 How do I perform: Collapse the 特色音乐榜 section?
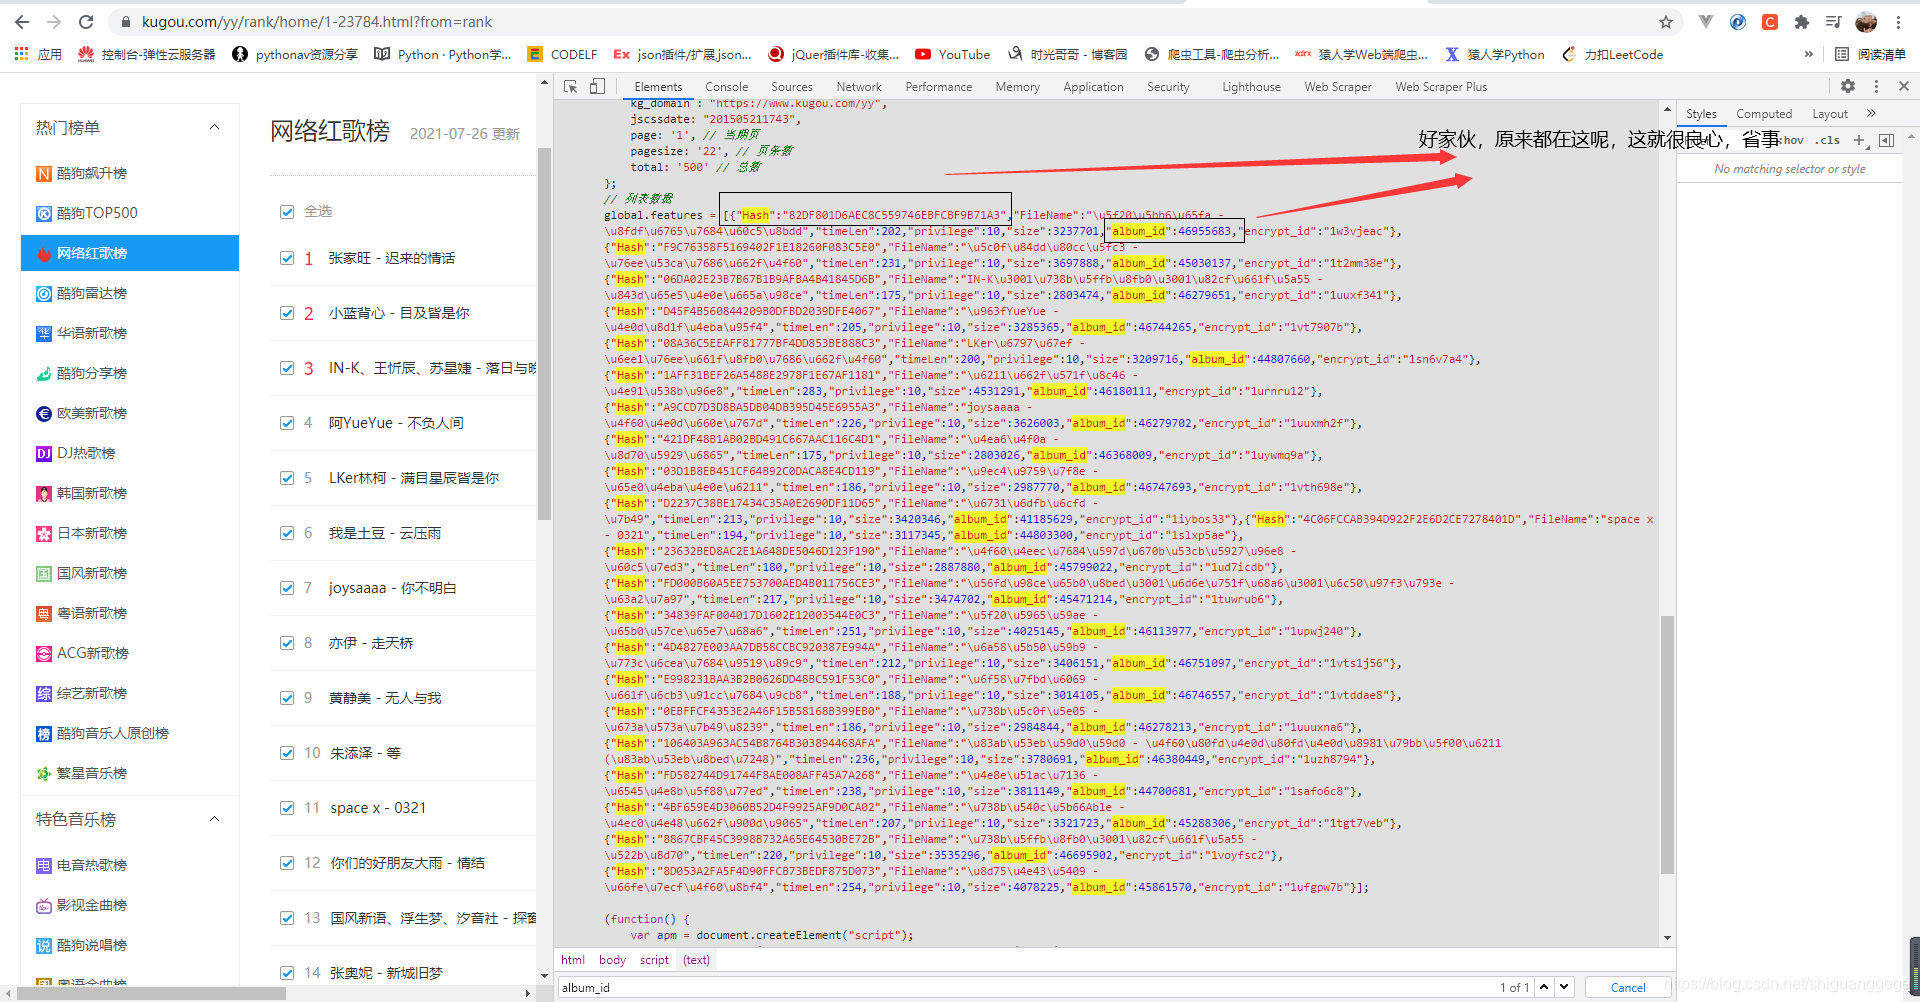(214, 819)
